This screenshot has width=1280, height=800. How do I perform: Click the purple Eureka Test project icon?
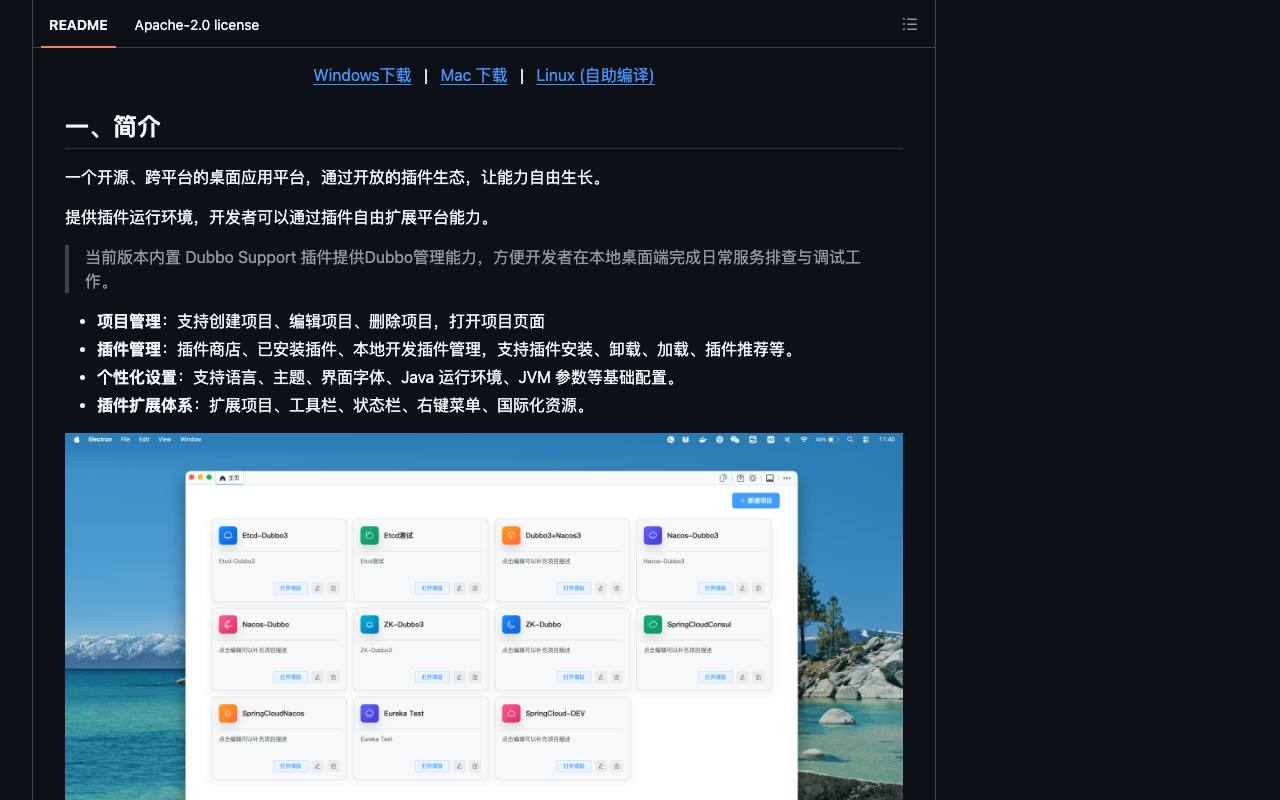click(x=370, y=713)
